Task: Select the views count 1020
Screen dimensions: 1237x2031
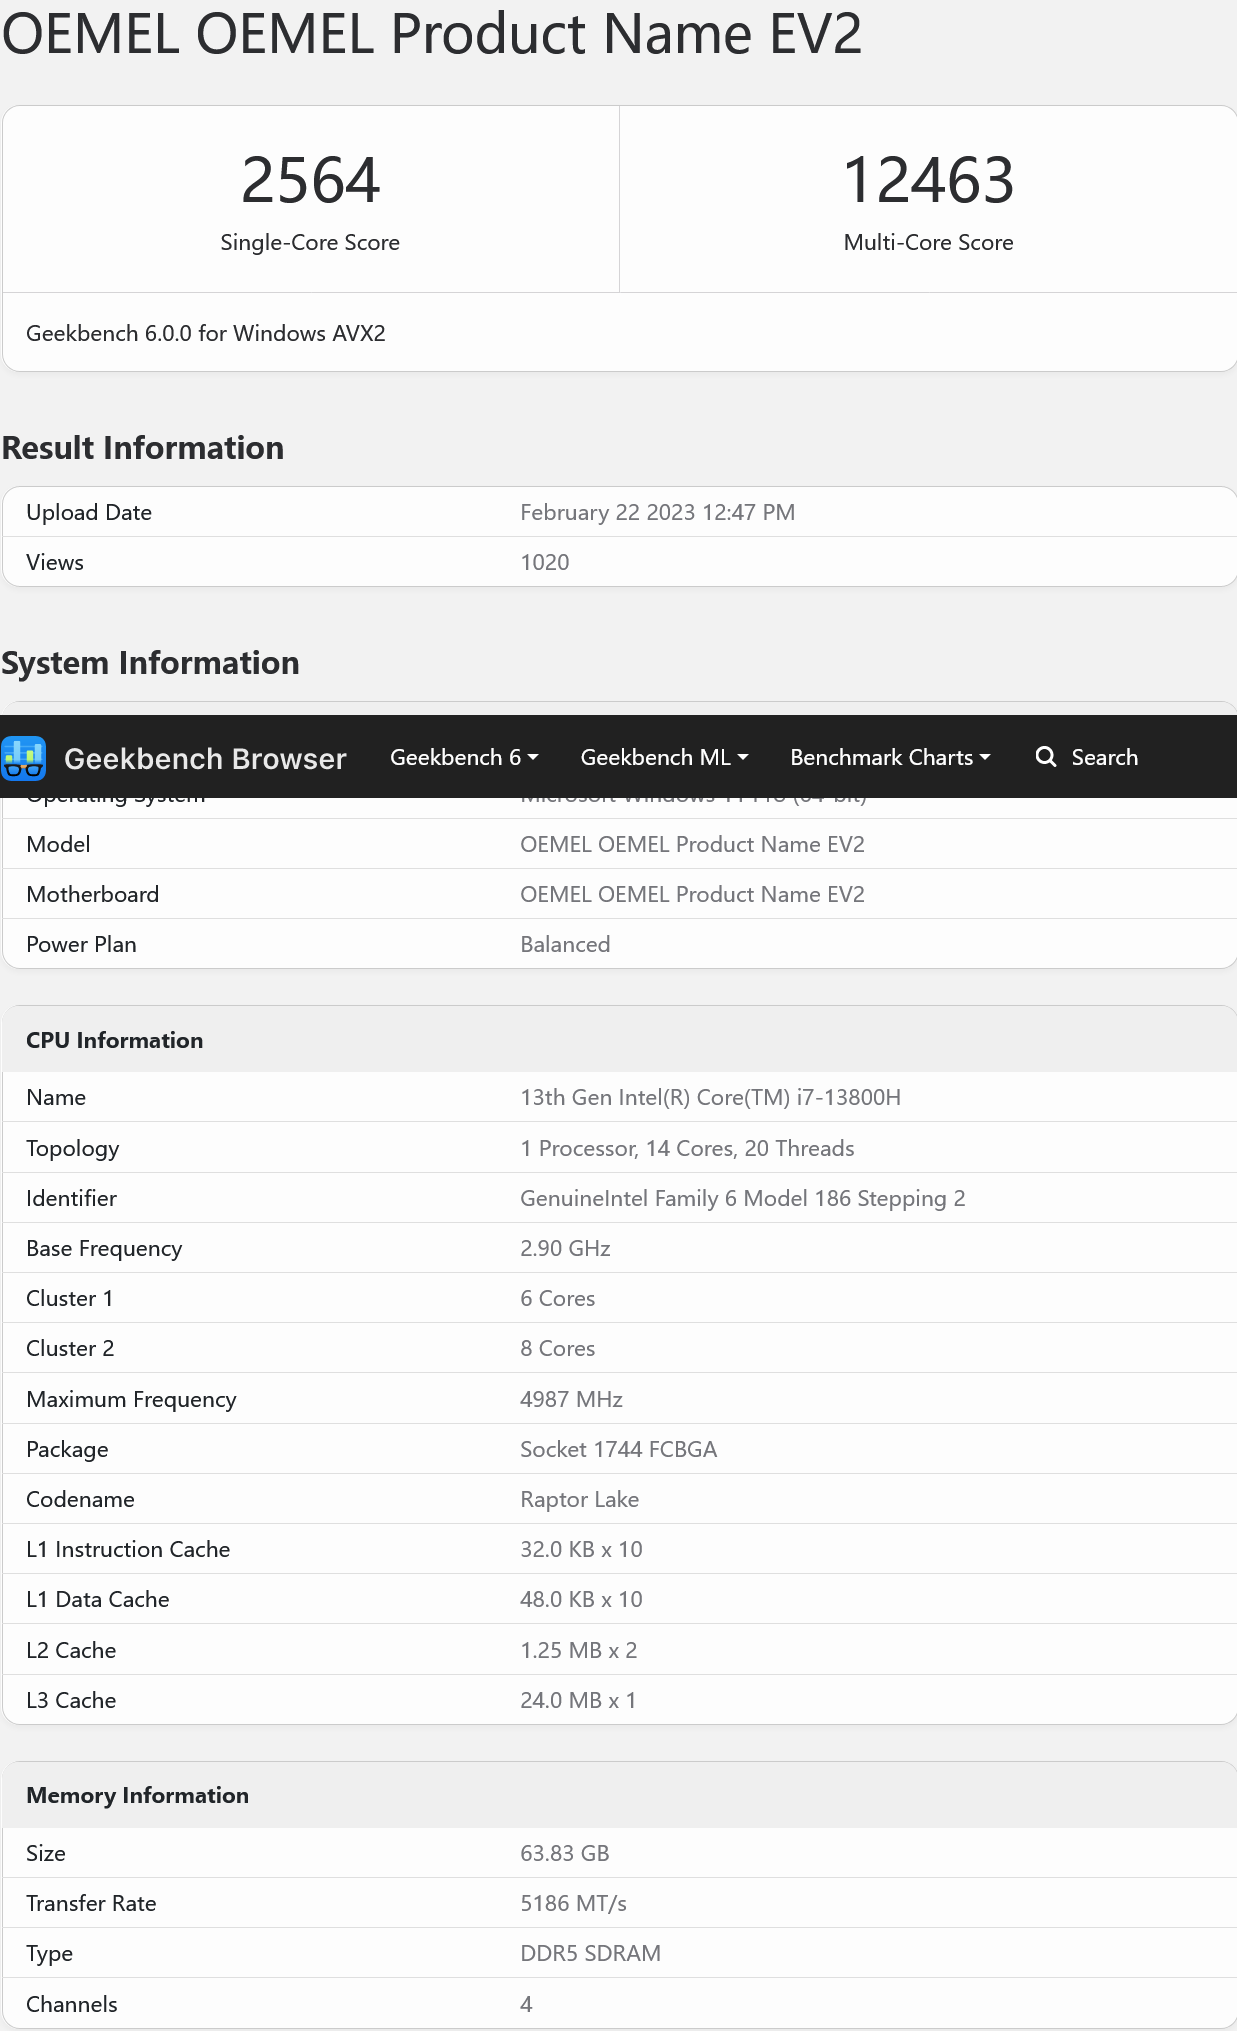Action: coord(544,562)
